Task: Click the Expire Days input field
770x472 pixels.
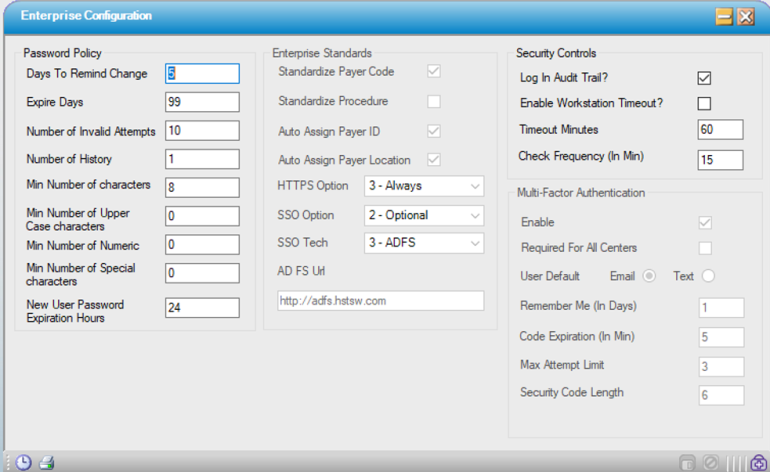Action: [203, 102]
